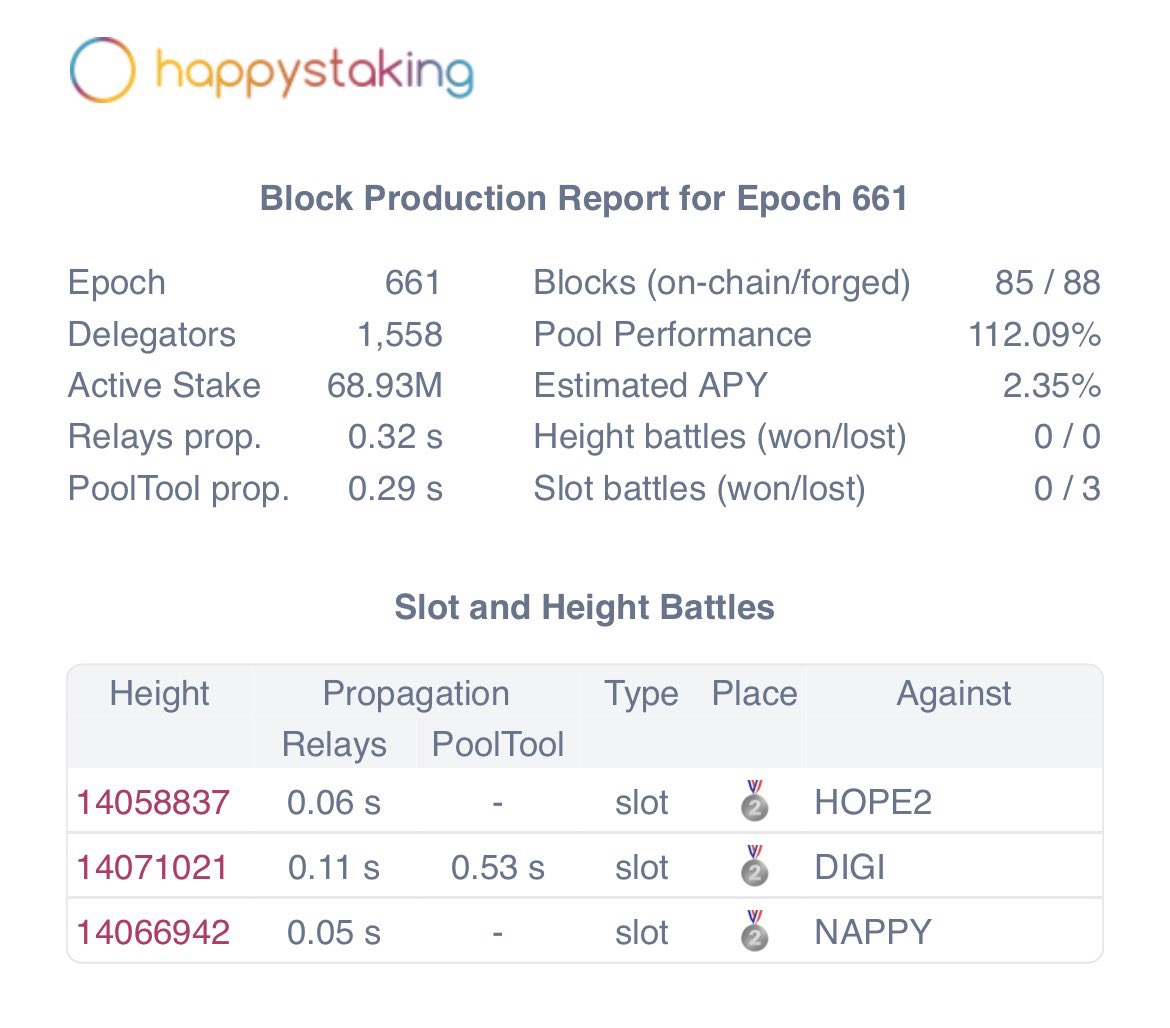The width and height of the screenshot is (1170, 1028).
Task: Click the Height battles (won/lost) label
Action: click(x=720, y=437)
